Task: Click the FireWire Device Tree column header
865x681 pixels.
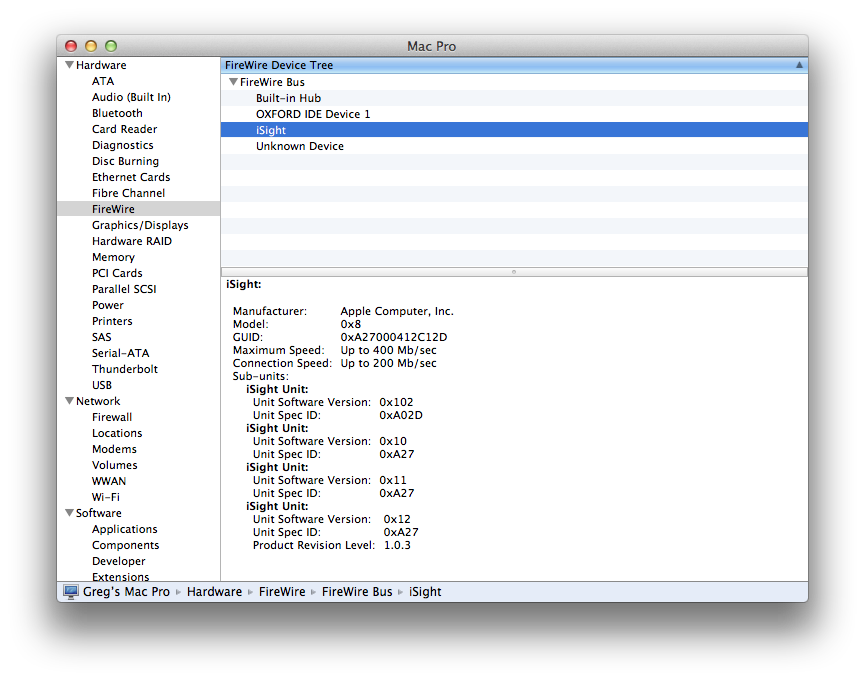Action: pos(514,65)
